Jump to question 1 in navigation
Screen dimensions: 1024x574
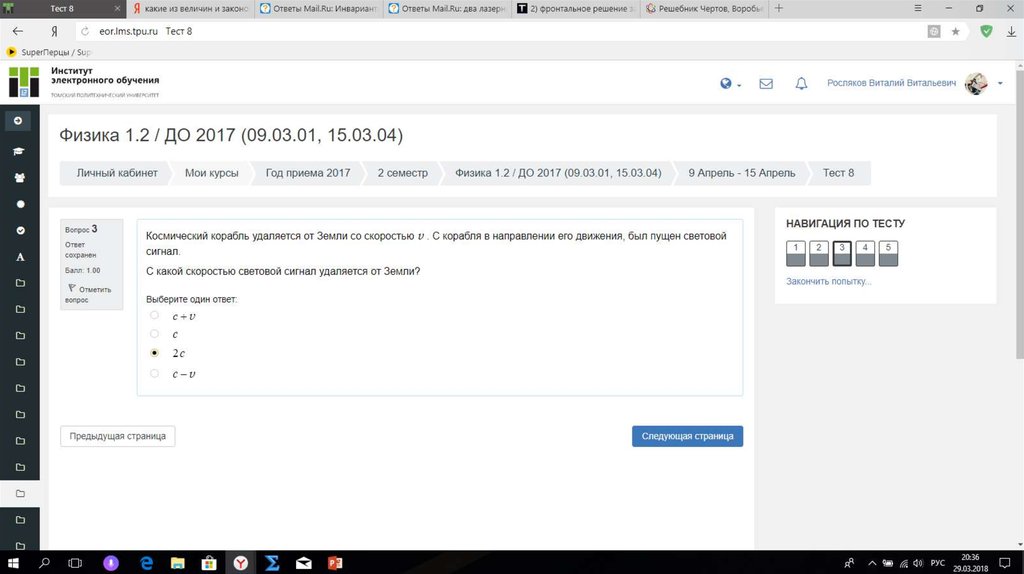coord(795,253)
